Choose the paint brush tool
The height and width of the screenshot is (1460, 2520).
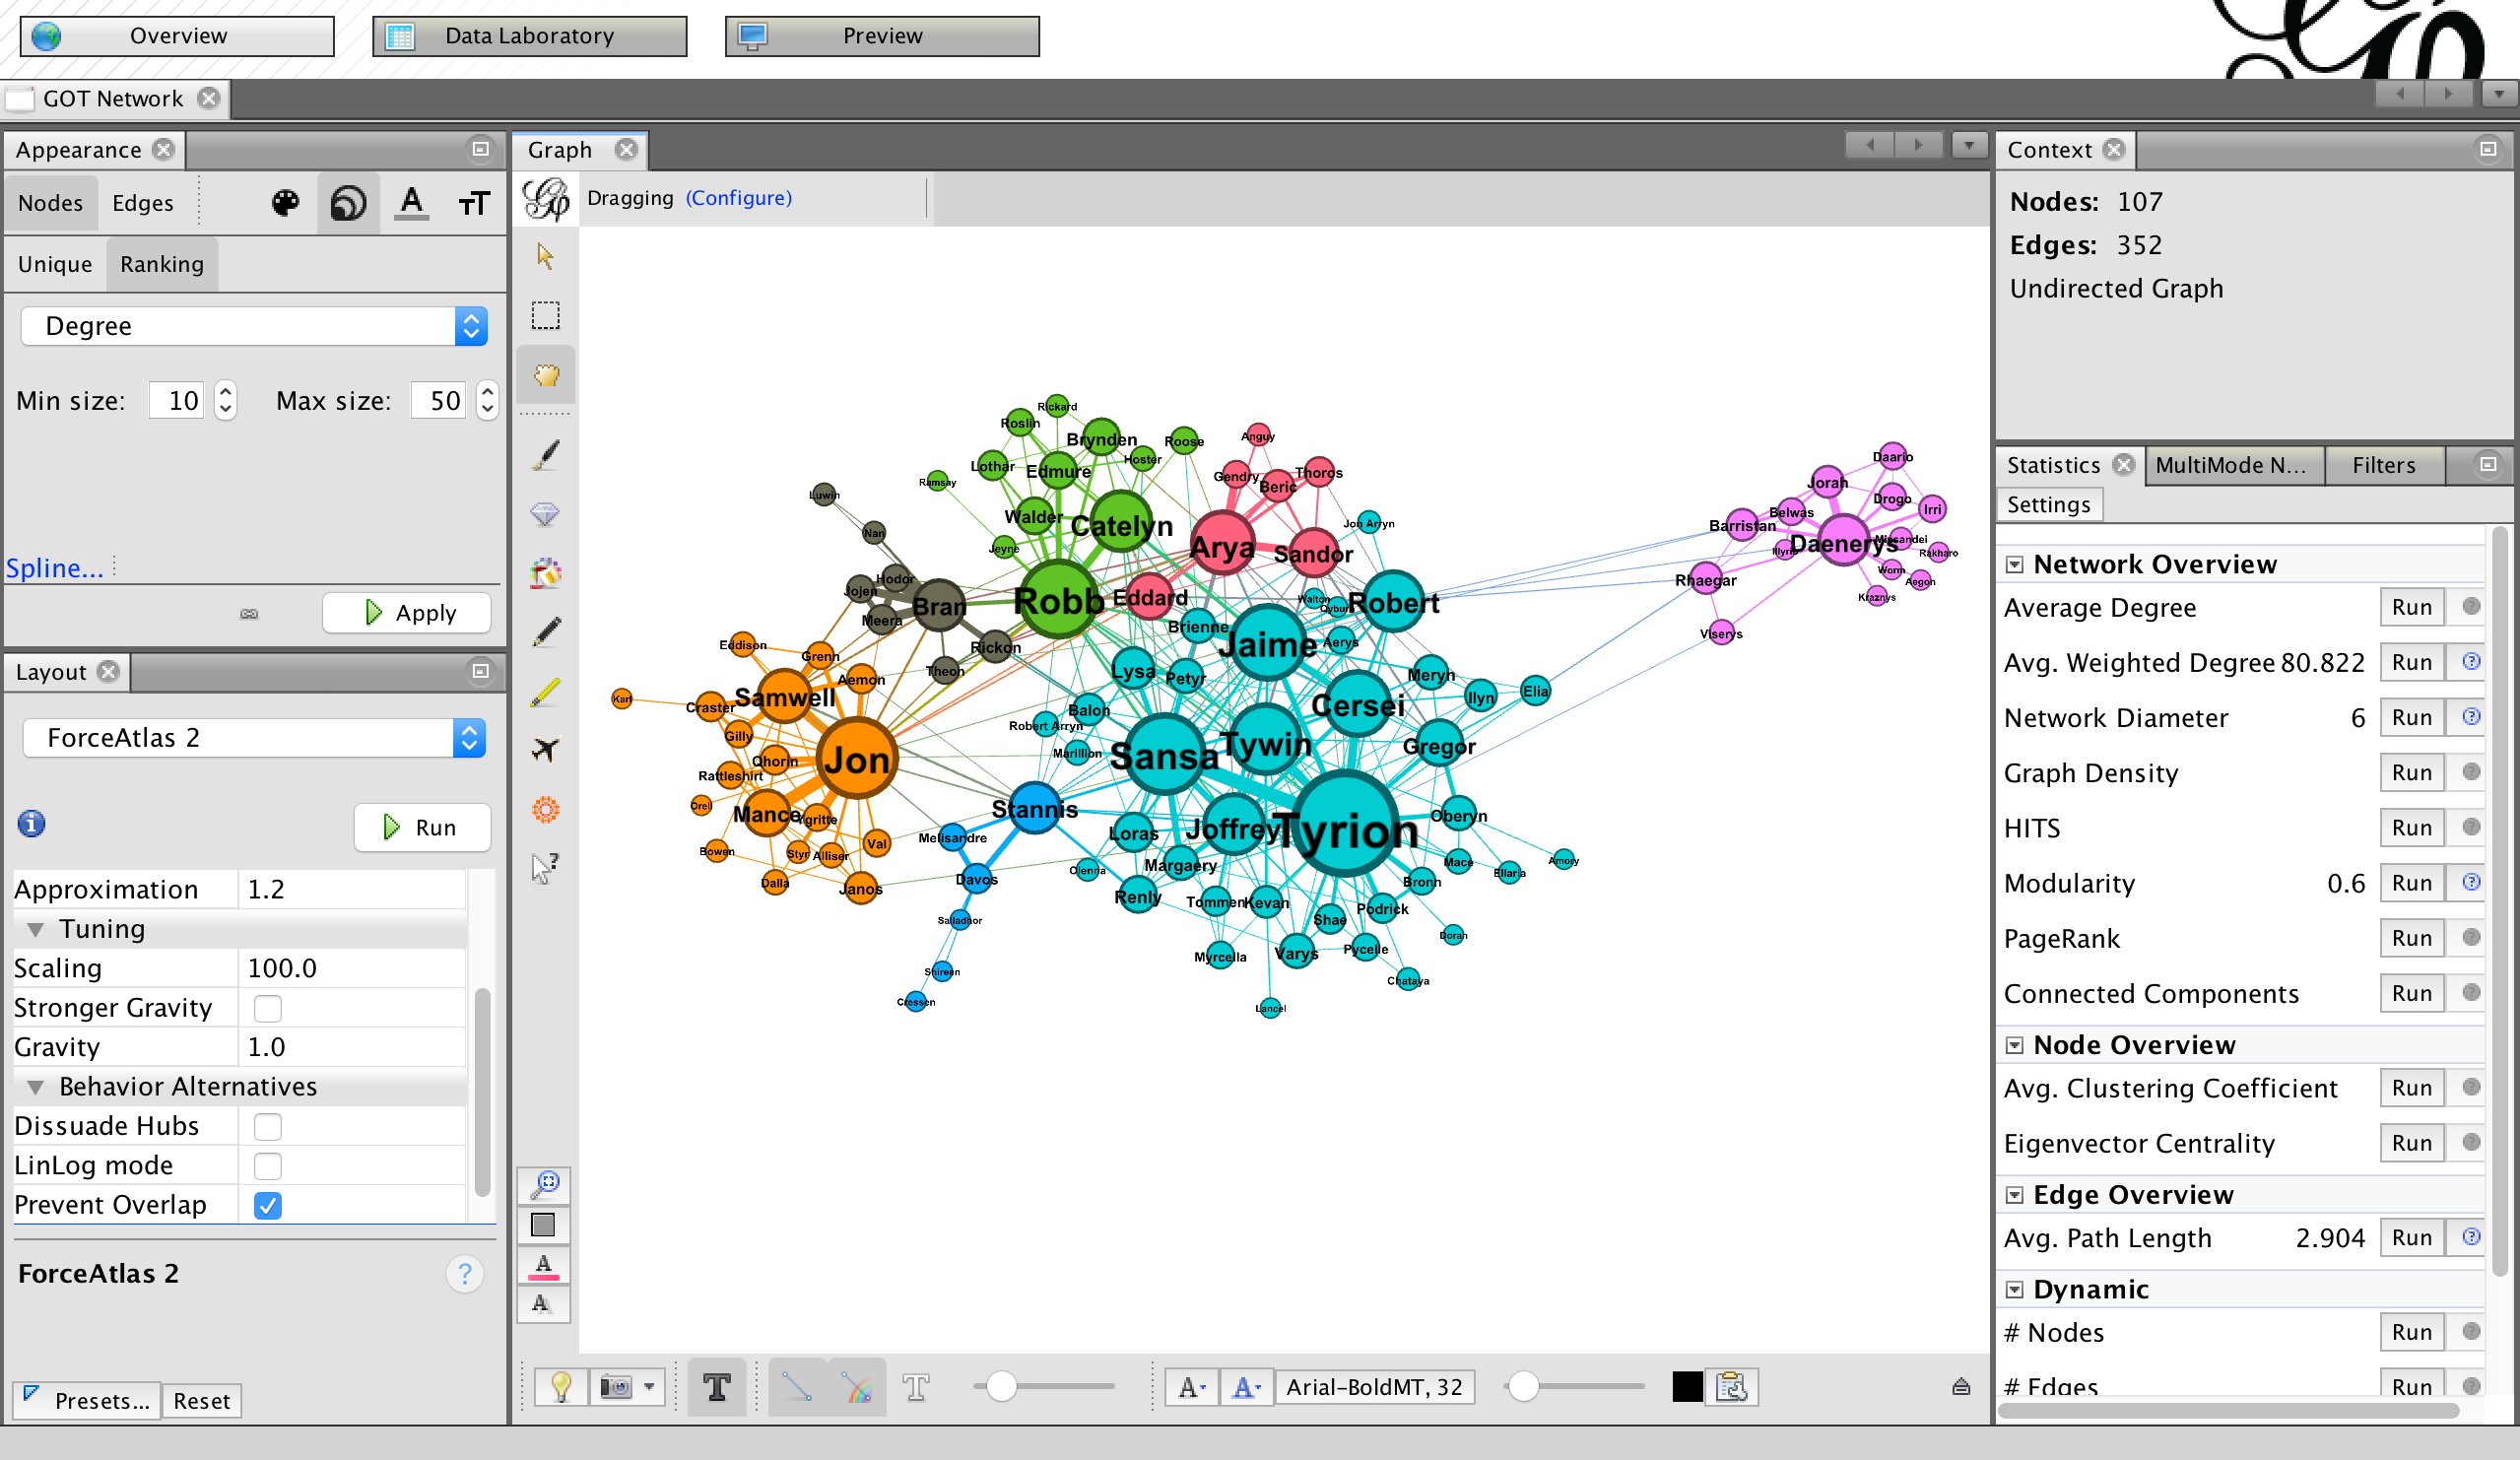(x=545, y=456)
